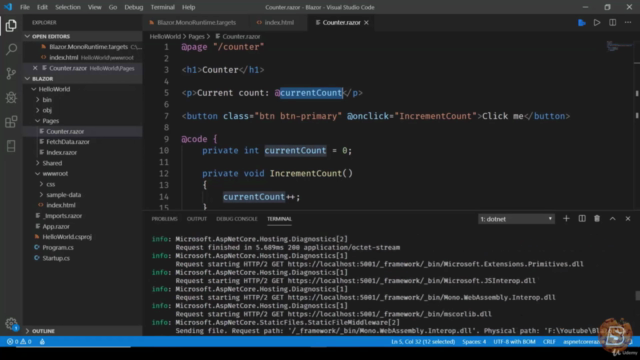The image size is (640, 360).
Task: Open the Source Control view
Action: tap(11, 73)
